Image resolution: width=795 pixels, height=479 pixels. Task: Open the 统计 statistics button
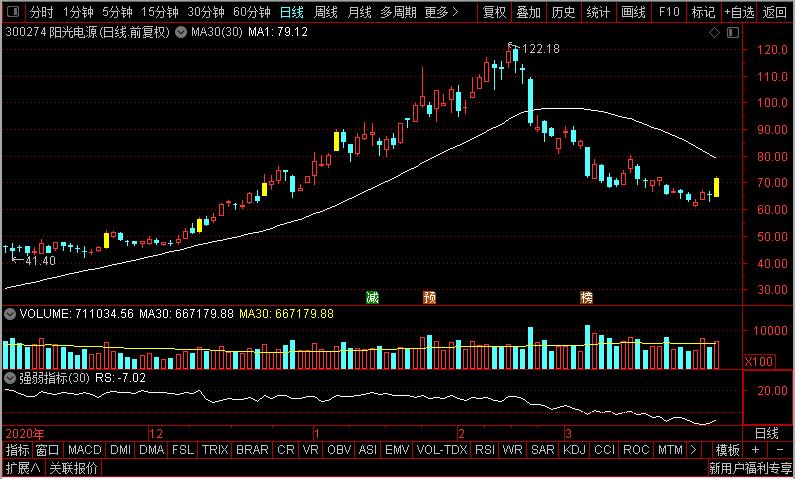(x=598, y=12)
